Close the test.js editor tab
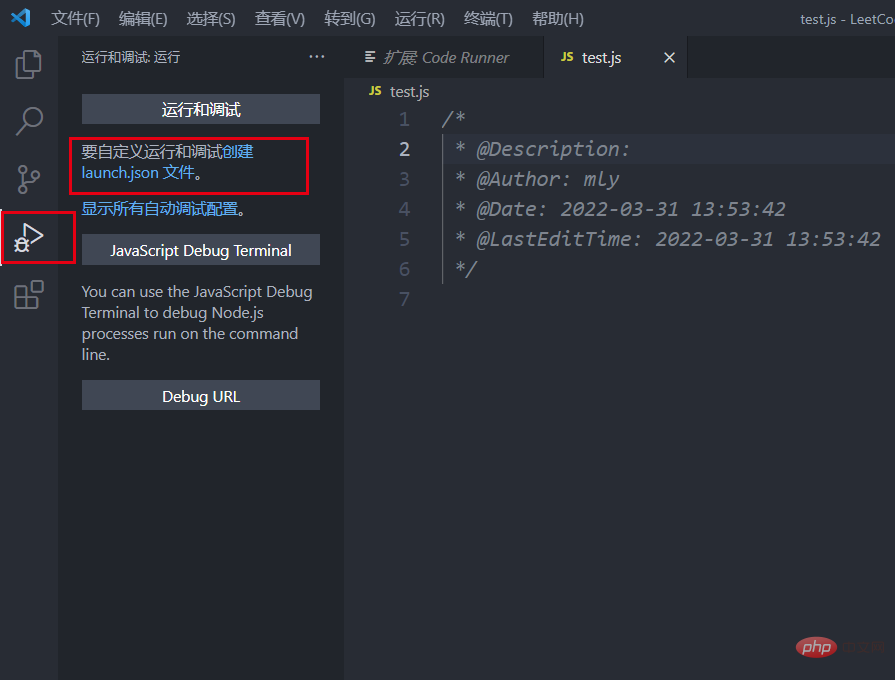The height and width of the screenshot is (680, 895). (x=669, y=58)
